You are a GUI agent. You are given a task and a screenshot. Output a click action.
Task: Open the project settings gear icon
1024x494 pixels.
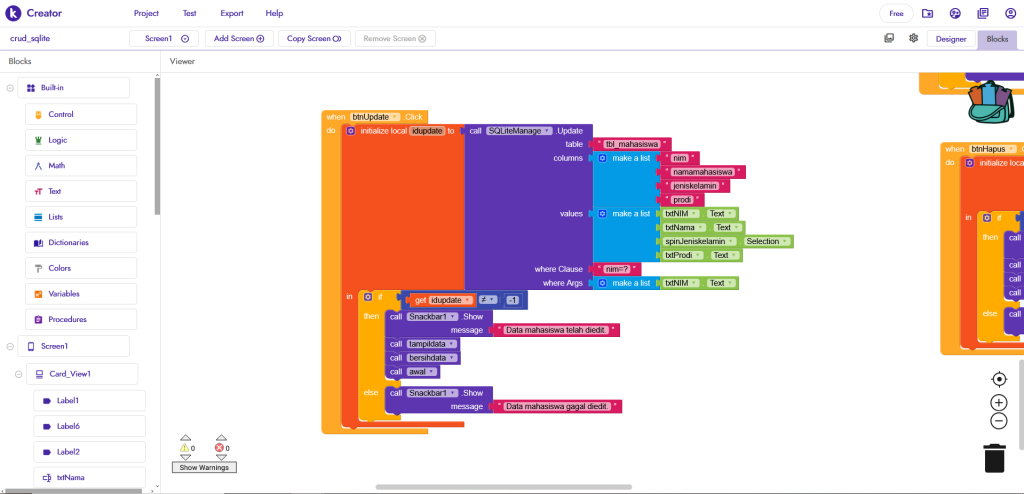tap(913, 38)
